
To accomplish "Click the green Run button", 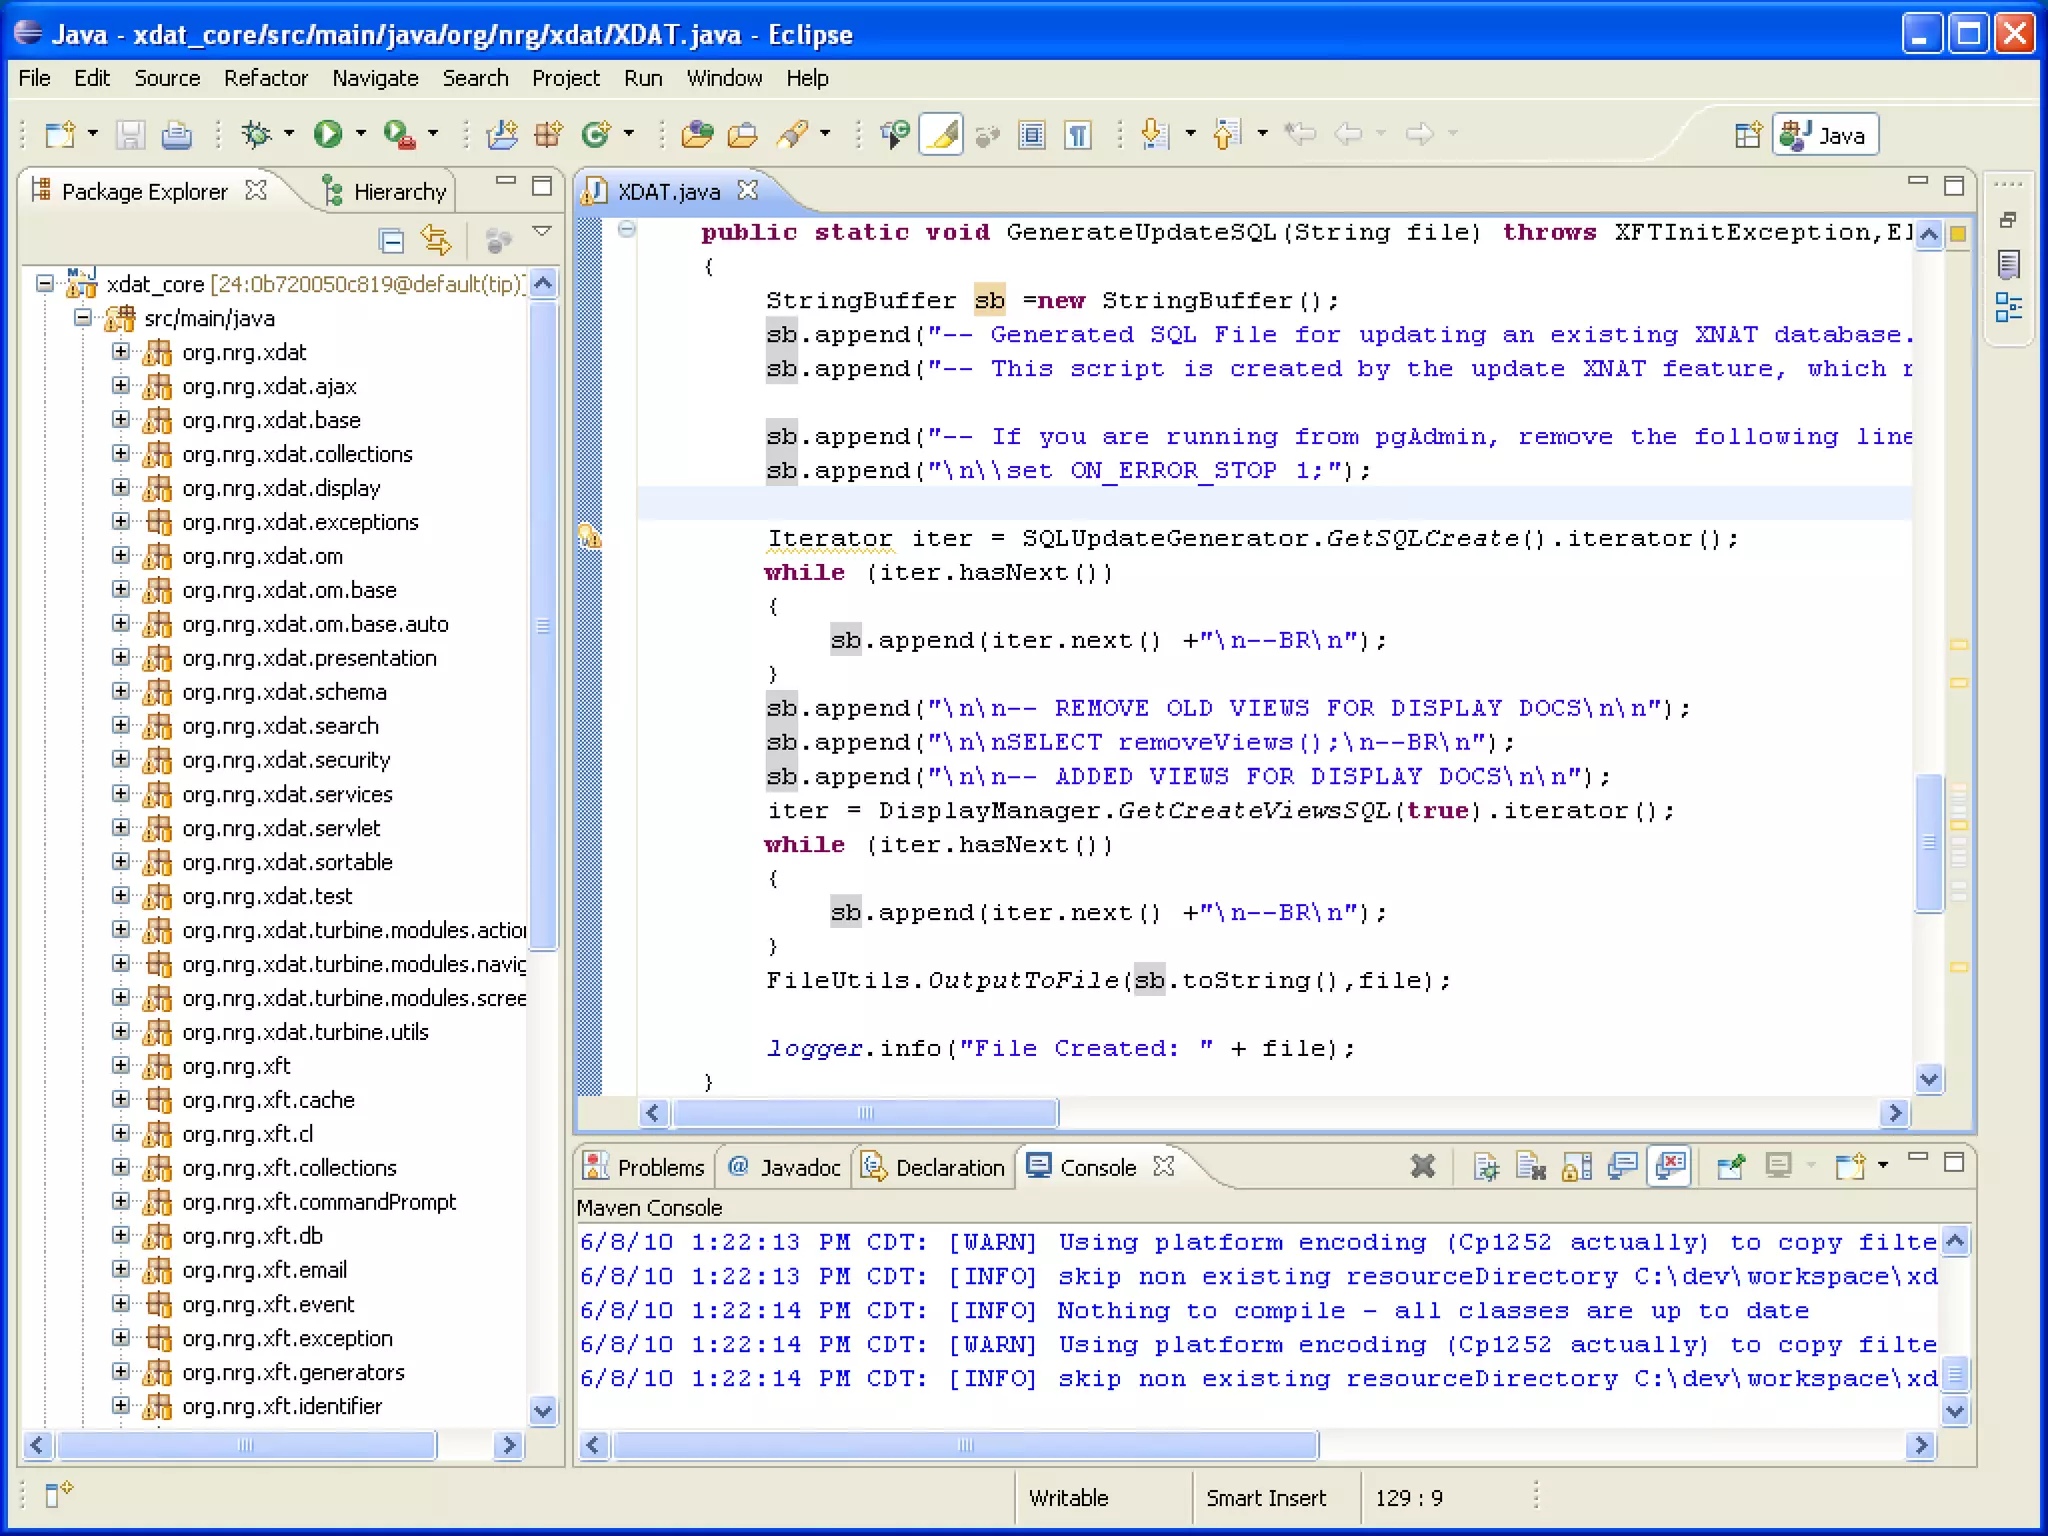I will tap(328, 134).
